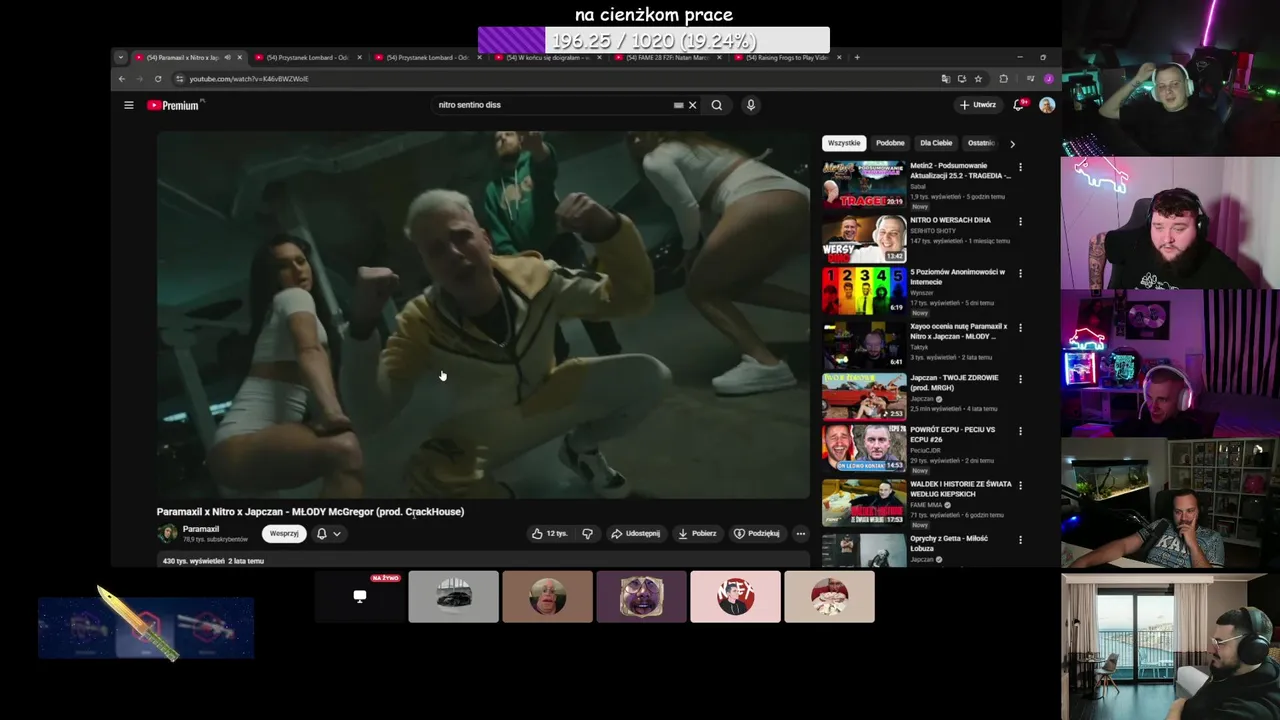This screenshot has width=1280, height=720.
Task: Select the car avatar participant tile
Action: 453,597
